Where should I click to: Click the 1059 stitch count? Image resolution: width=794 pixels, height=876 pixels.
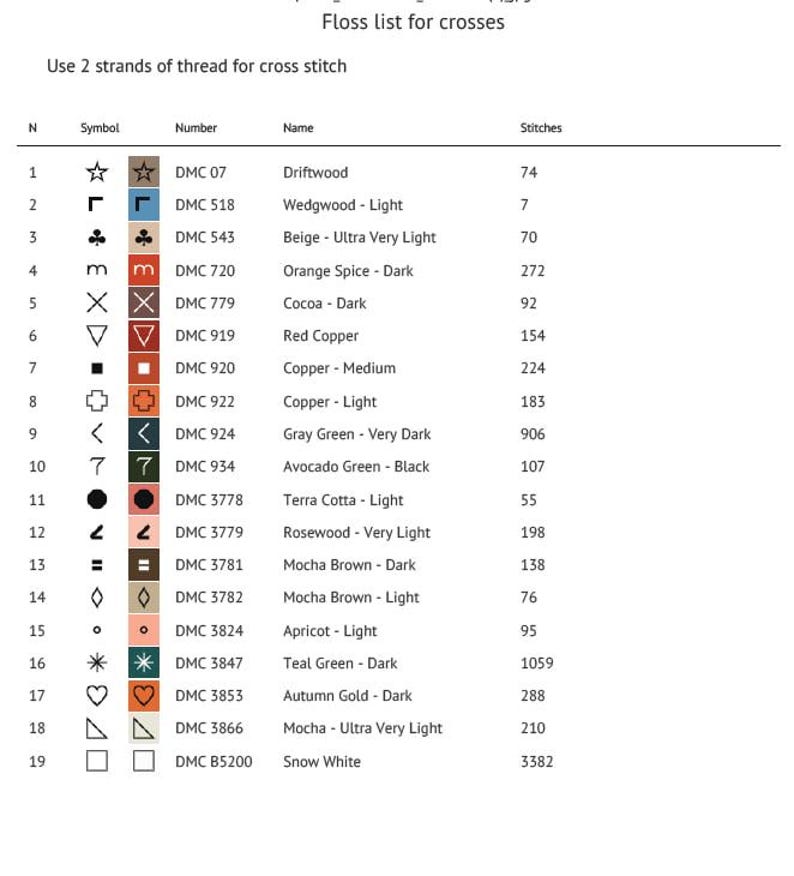536,663
